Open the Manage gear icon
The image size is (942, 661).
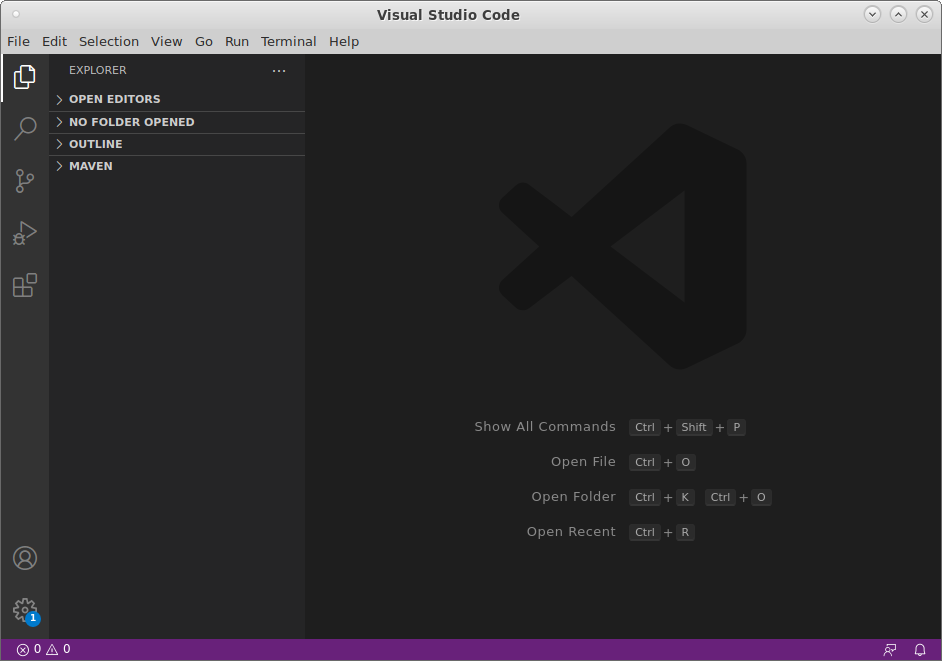pos(25,609)
